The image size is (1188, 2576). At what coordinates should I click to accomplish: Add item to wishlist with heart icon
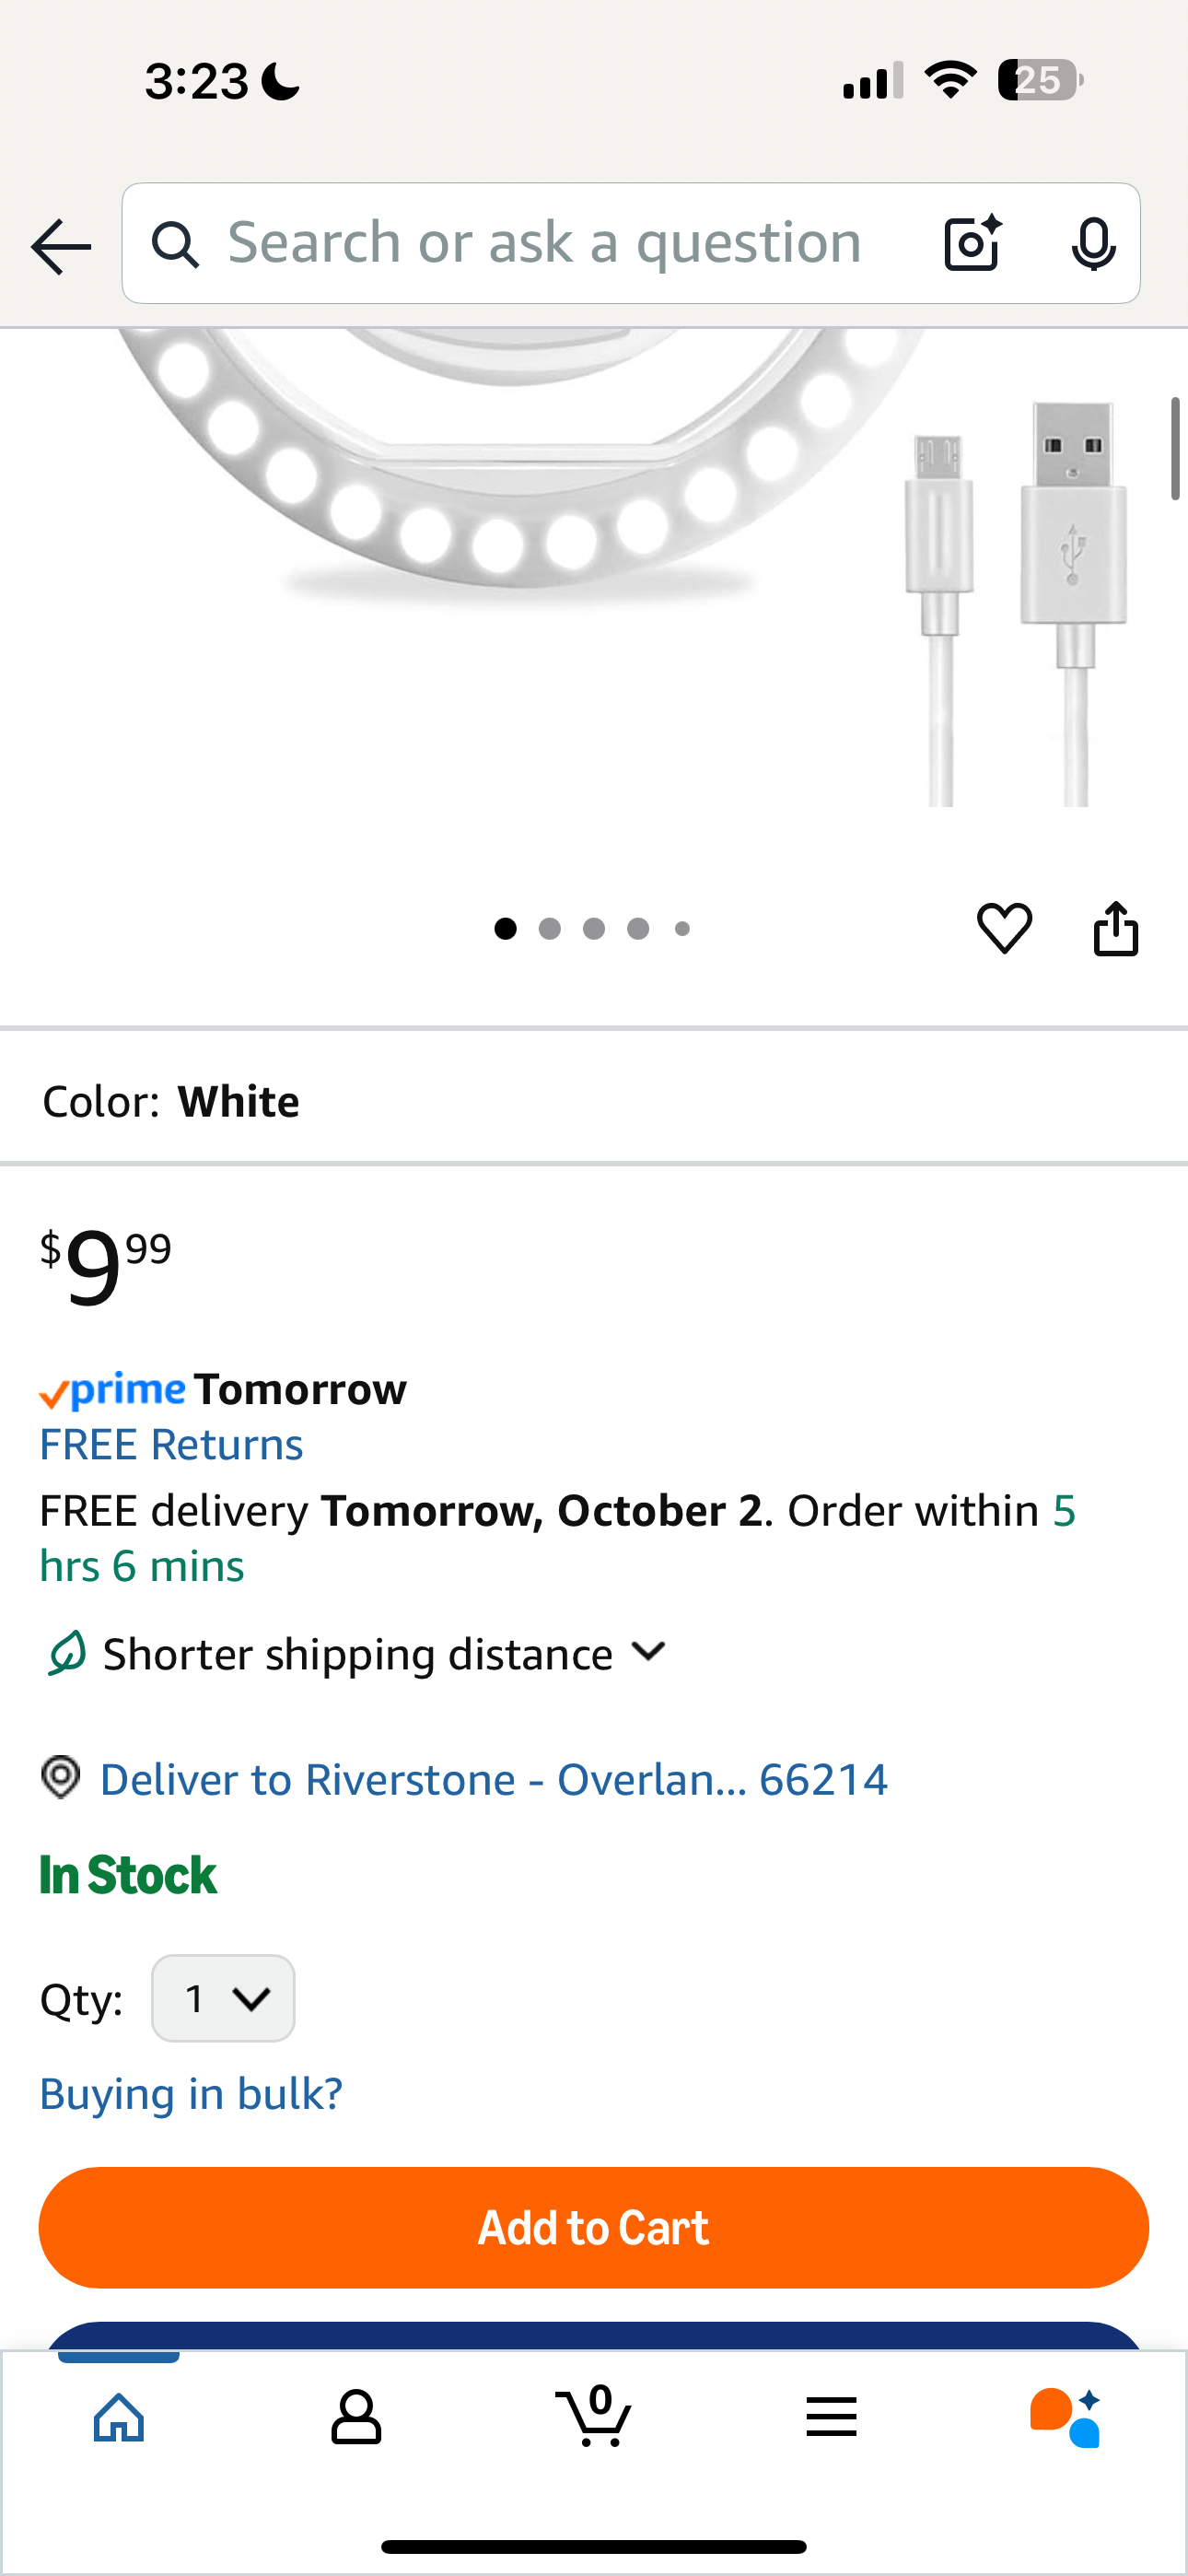click(1004, 928)
